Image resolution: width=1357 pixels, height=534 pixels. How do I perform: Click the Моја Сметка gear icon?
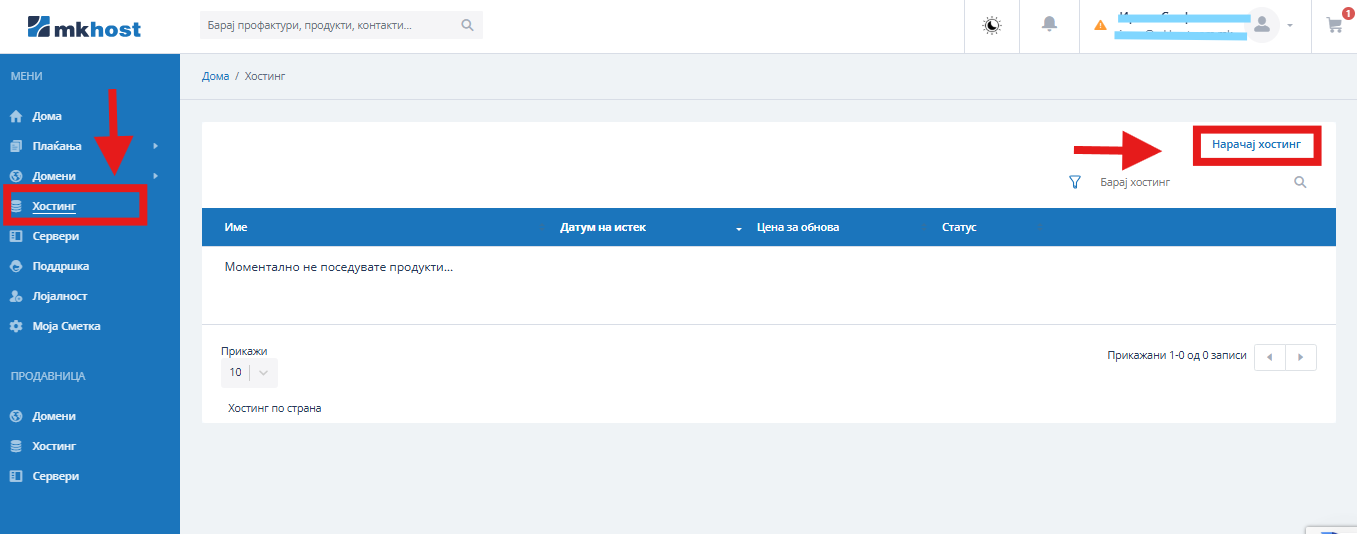[16, 326]
